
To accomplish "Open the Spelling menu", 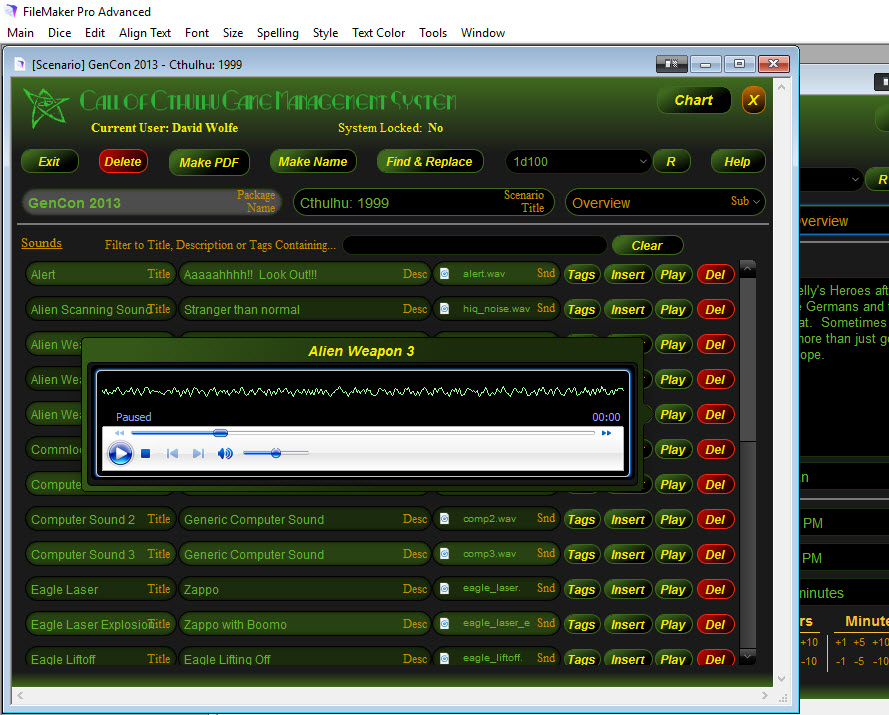I will point(277,33).
